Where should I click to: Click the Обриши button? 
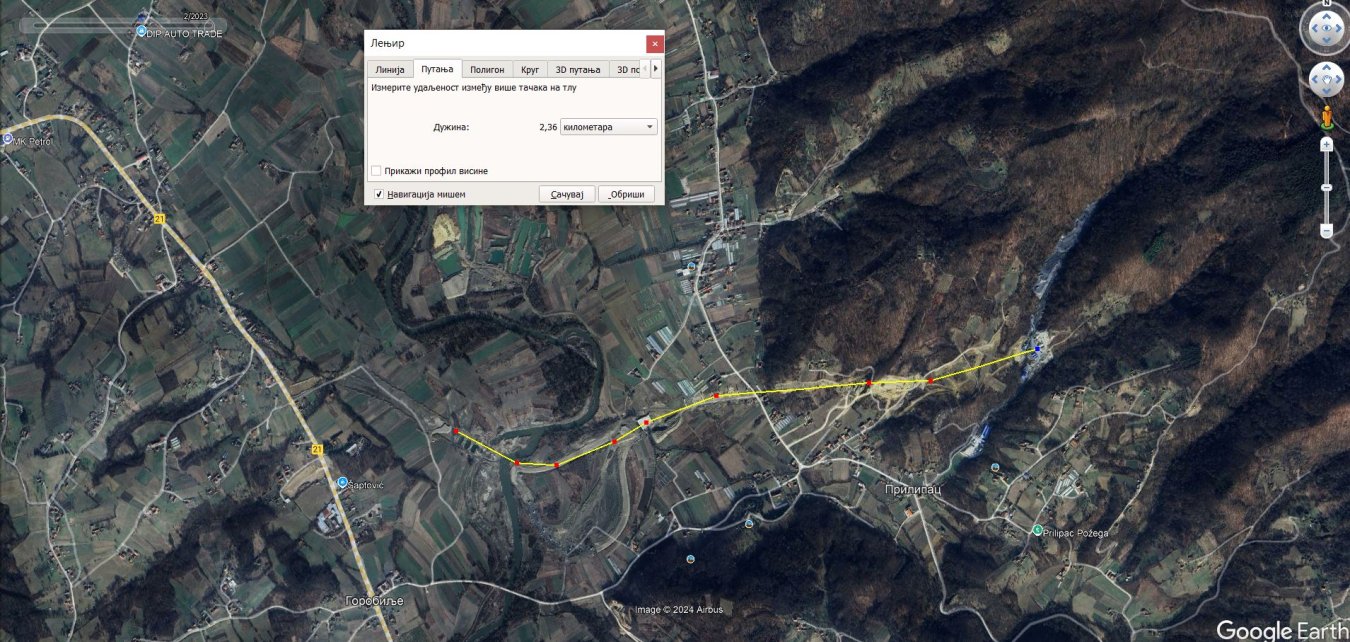point(627,194)
